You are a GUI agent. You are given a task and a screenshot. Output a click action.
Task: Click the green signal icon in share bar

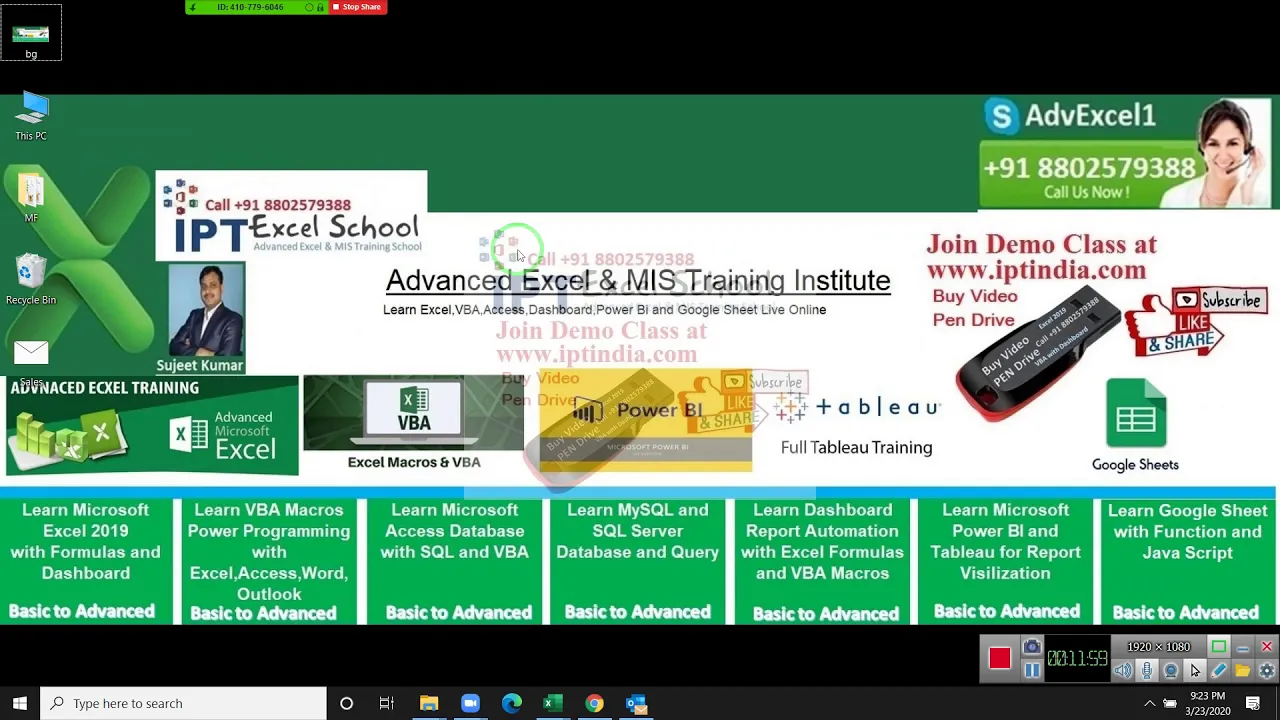(193, 7)
